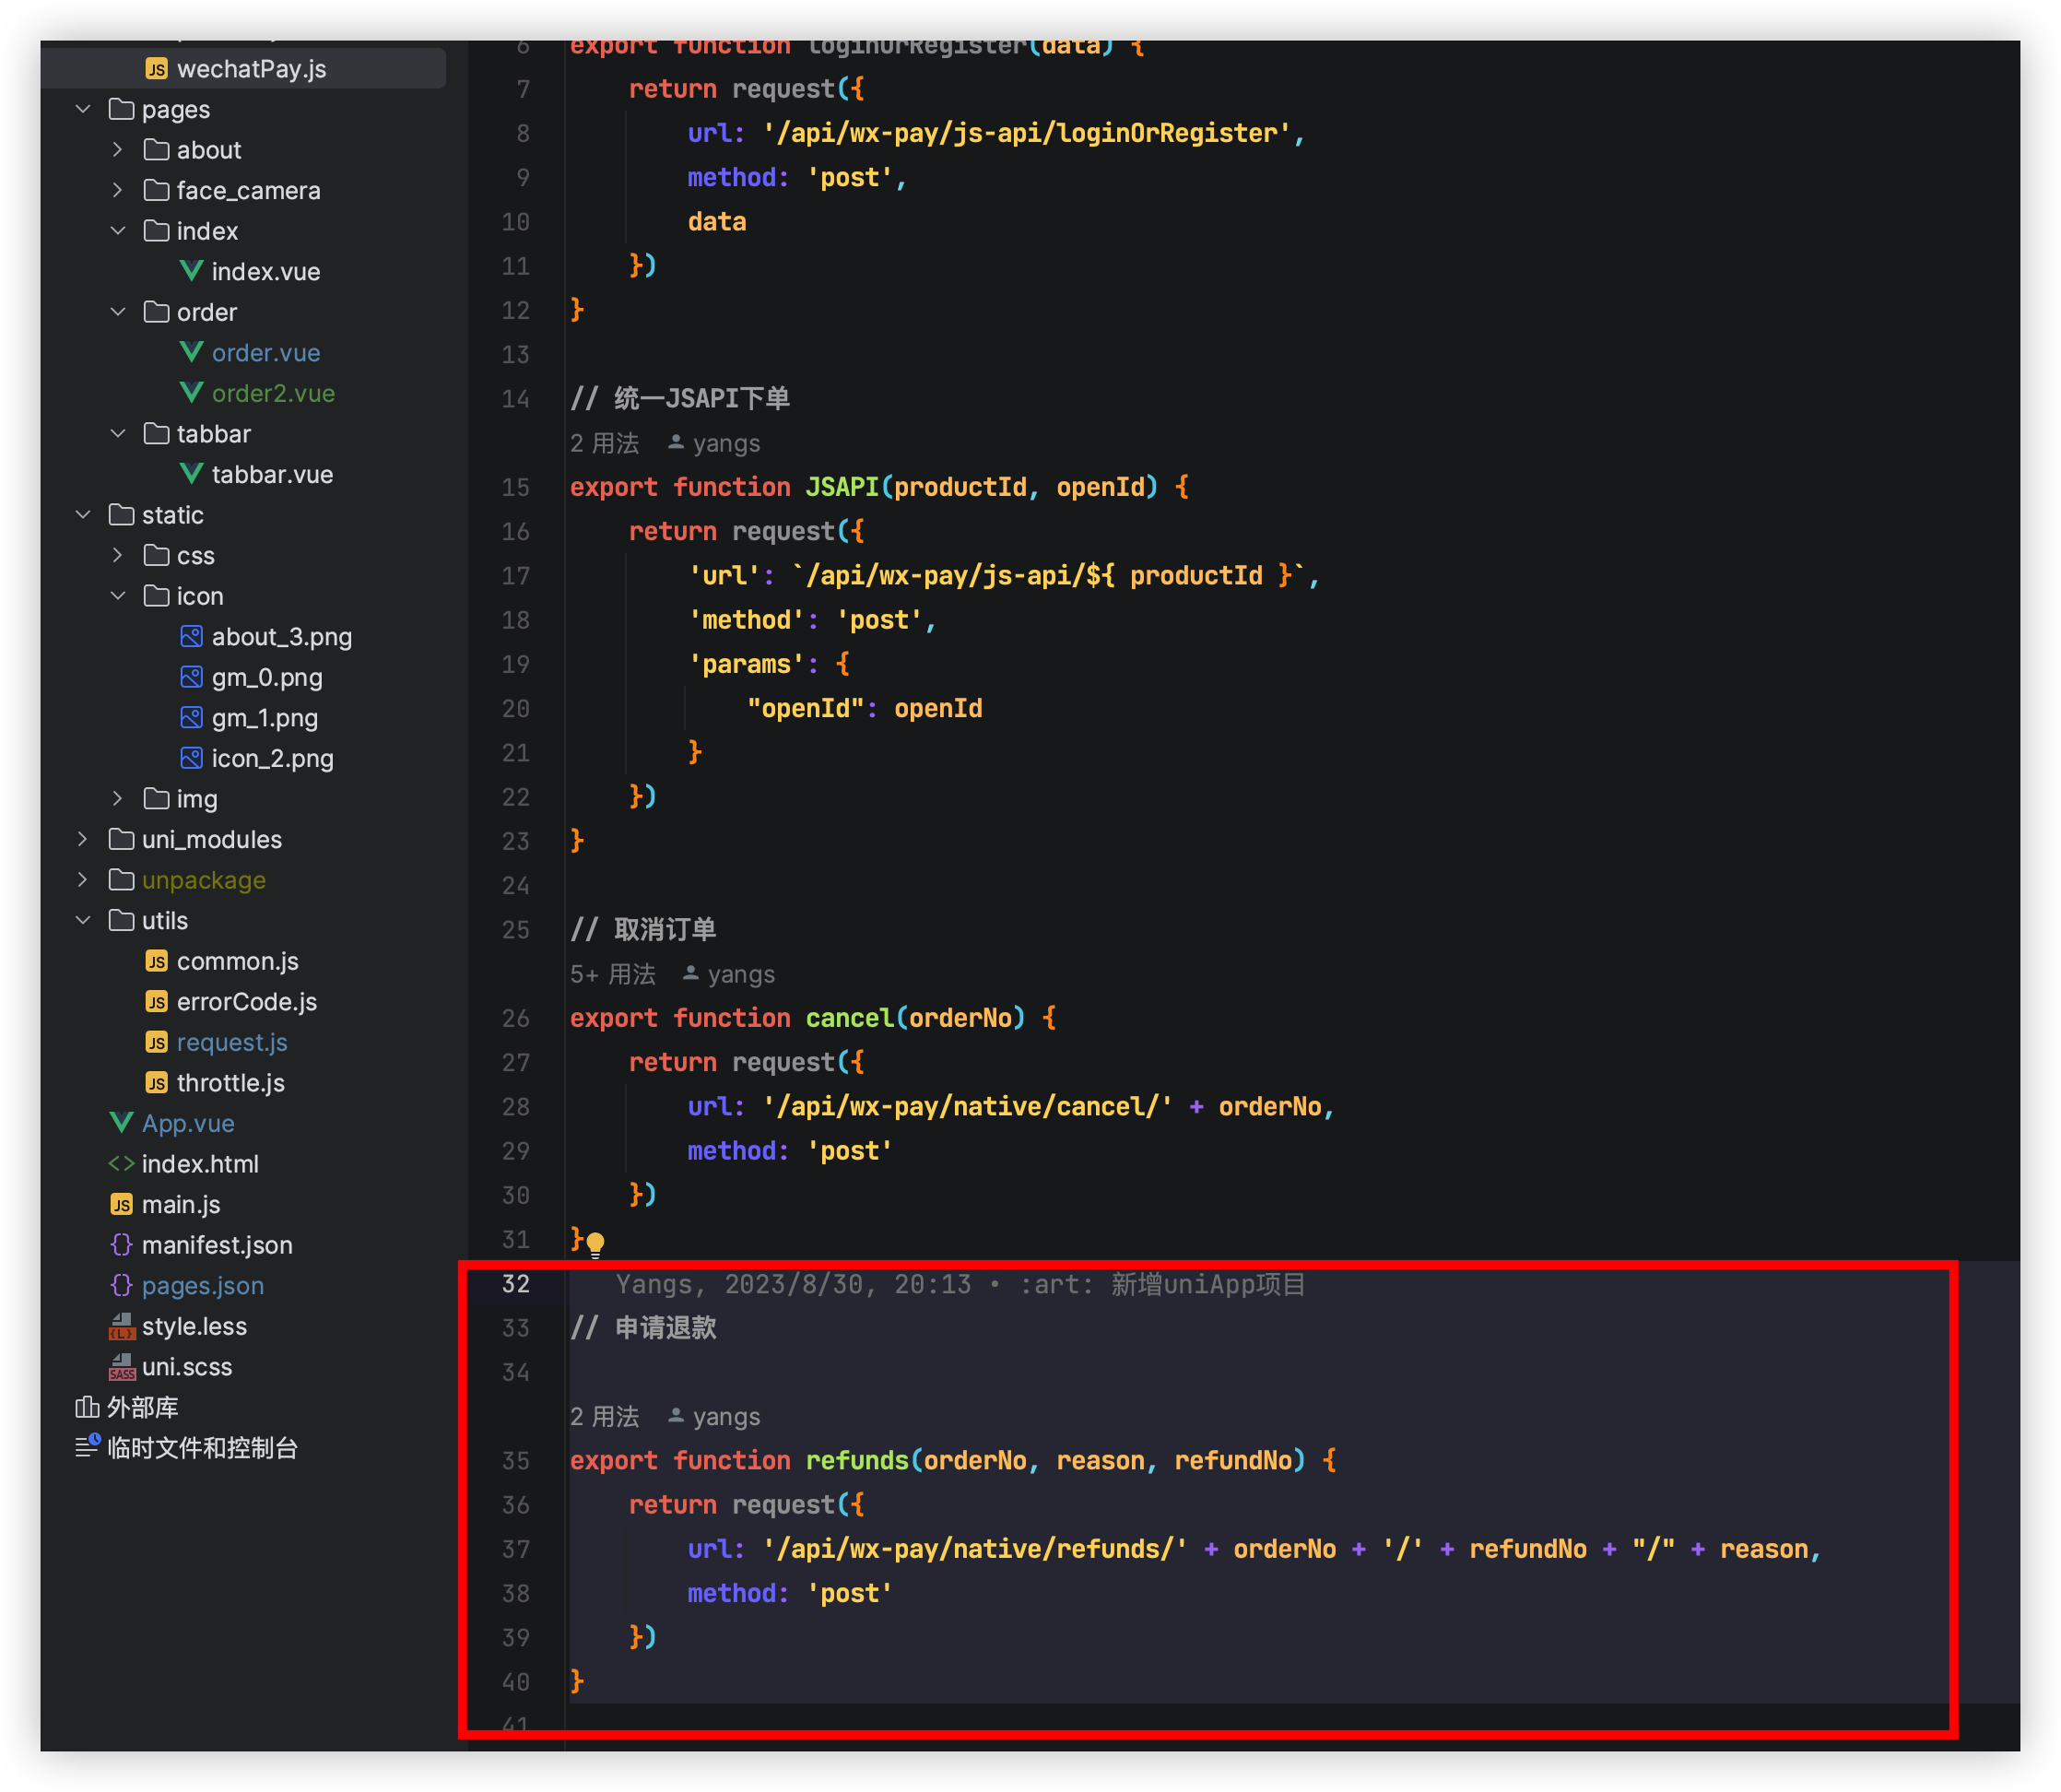
Task: Click line number 15 in the gutter
Action: coord(515,487)
